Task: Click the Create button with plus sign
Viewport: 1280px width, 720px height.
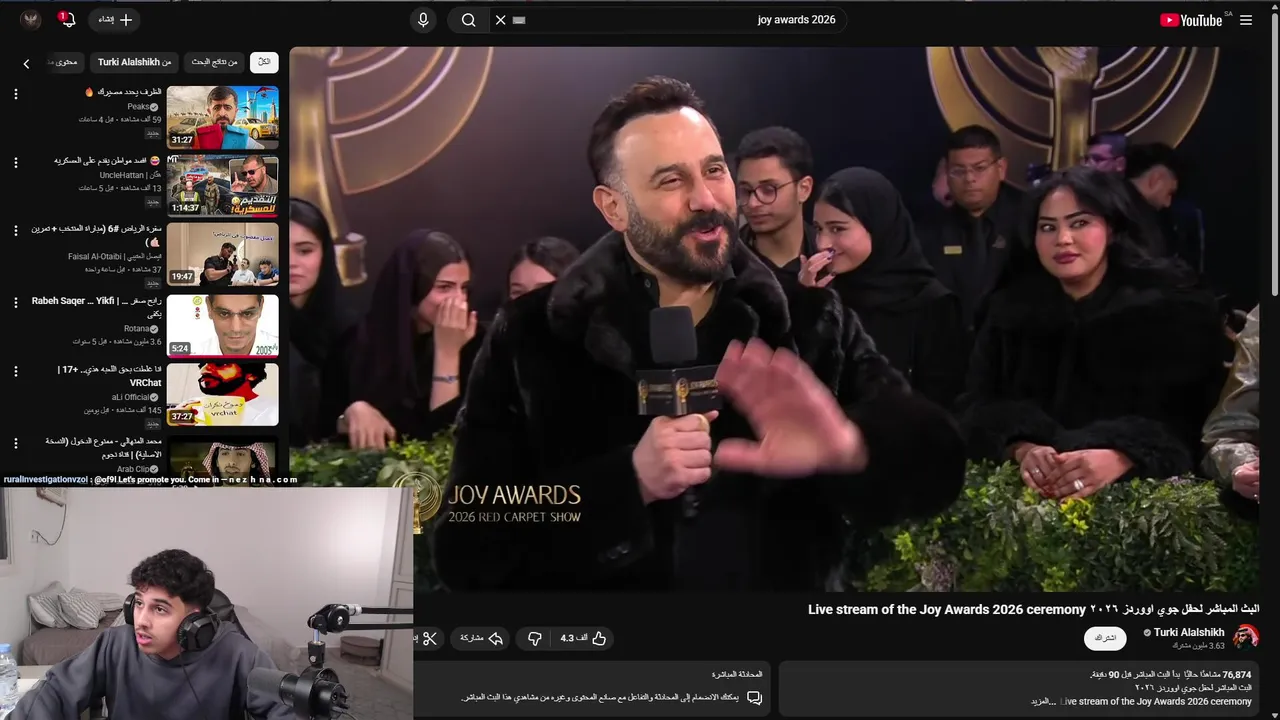Action: click(116, 20)
